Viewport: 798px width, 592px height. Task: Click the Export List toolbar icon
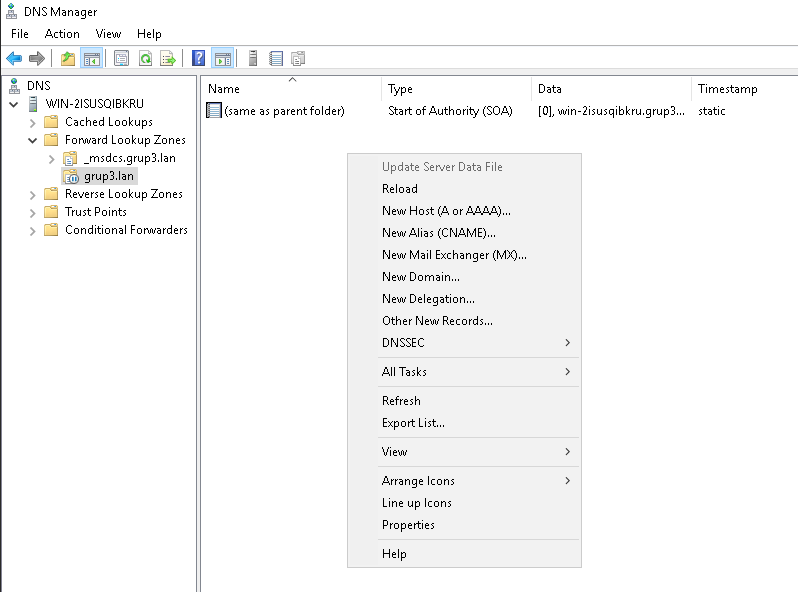pyautogui.click(x=168, y=59)
